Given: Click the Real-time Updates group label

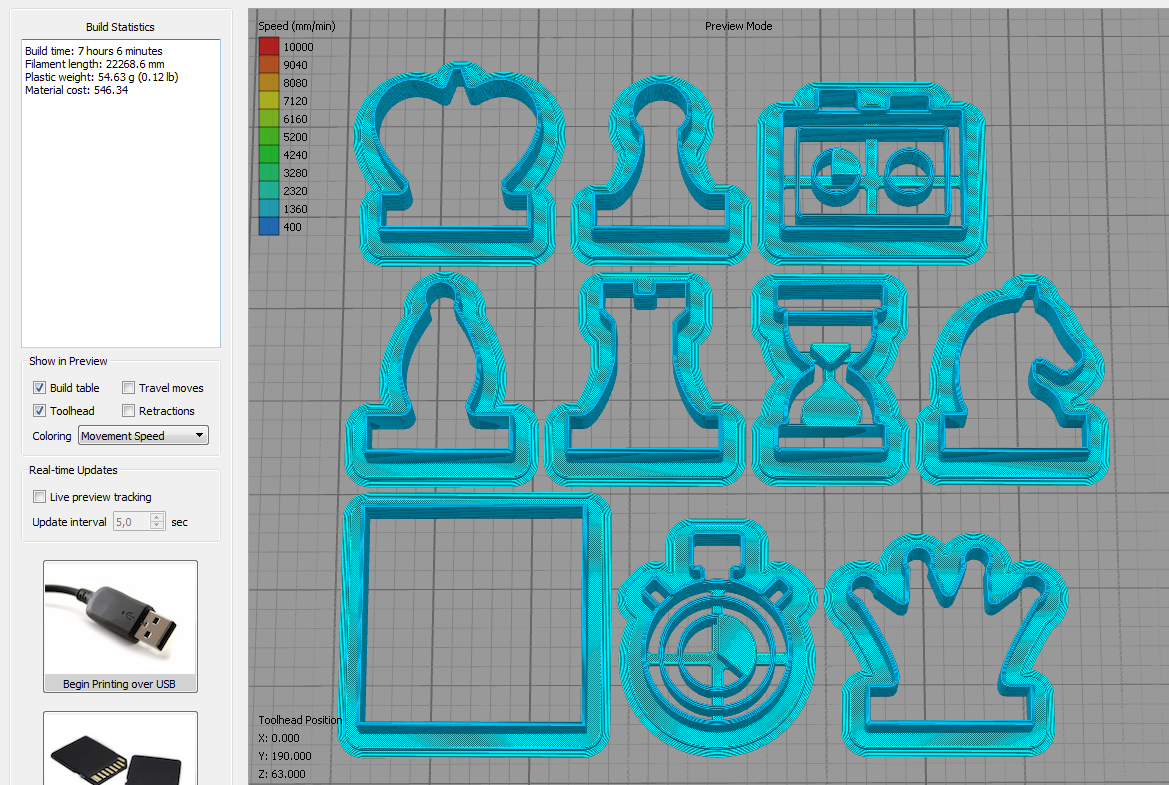Looking at the screenshot, I should click(x=73, y=470).
